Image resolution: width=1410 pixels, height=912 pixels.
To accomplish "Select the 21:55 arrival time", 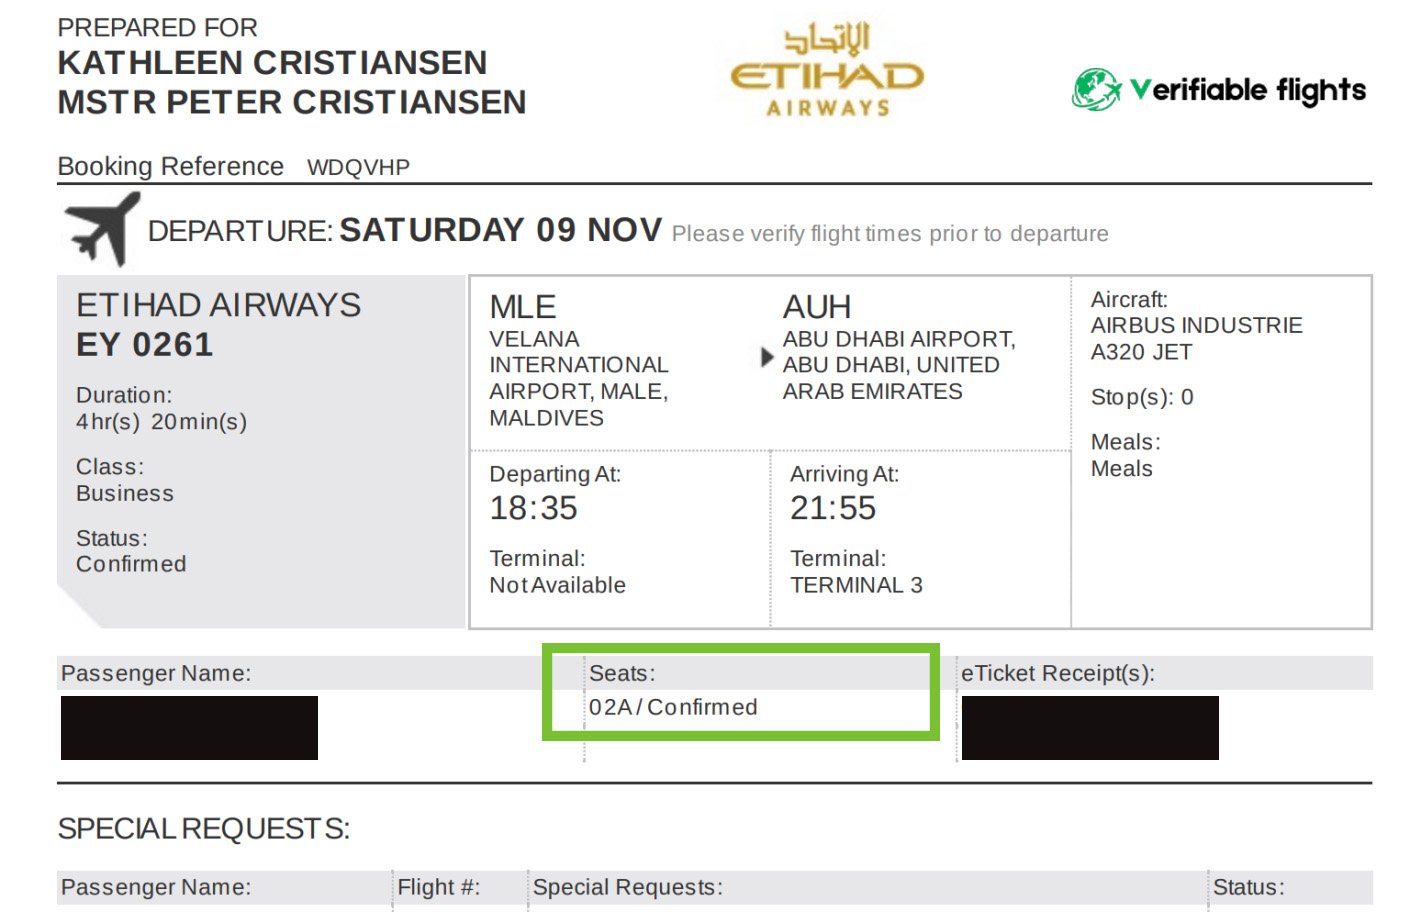I will [832, 508].
